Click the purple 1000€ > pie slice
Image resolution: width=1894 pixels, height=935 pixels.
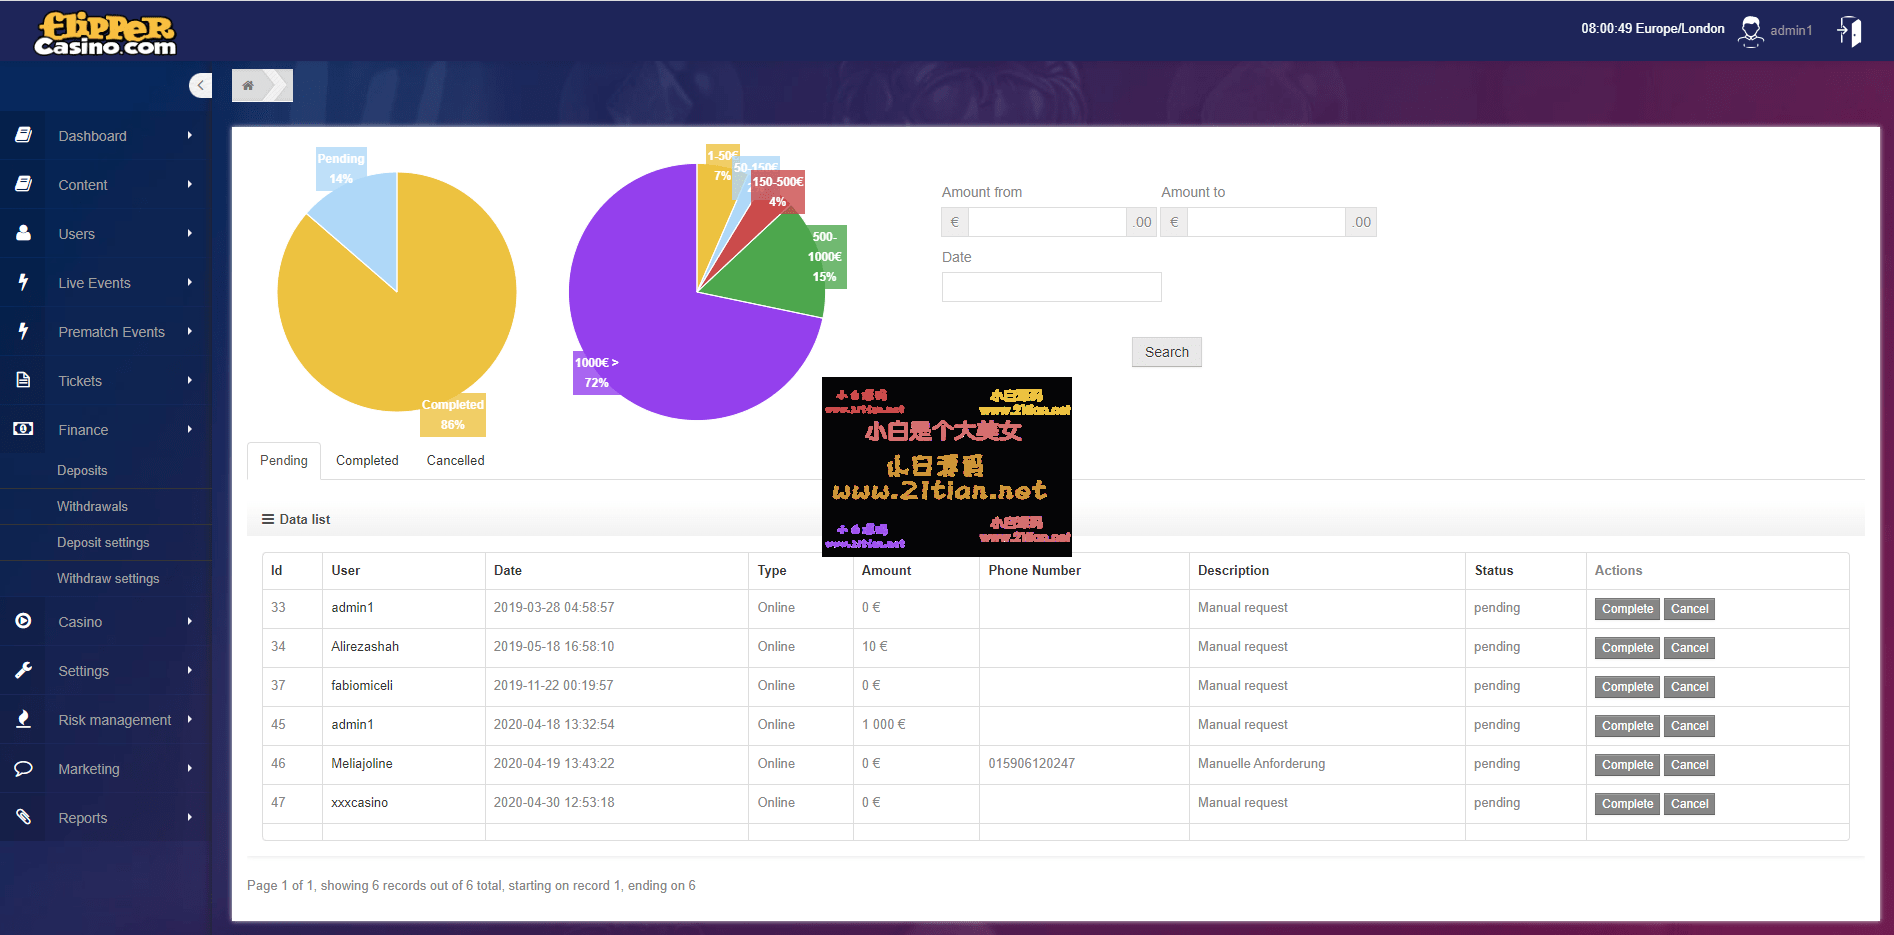tap(660, 330)
